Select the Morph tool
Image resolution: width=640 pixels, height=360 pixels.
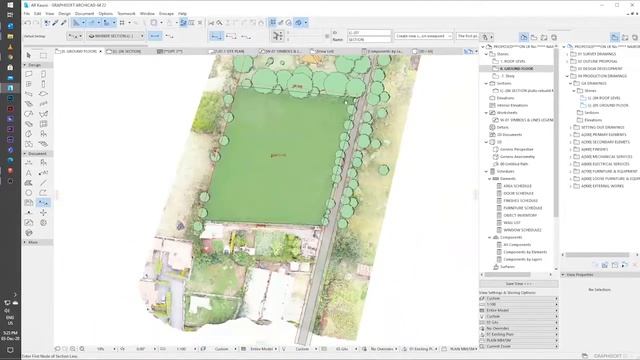tap(29, 133)
